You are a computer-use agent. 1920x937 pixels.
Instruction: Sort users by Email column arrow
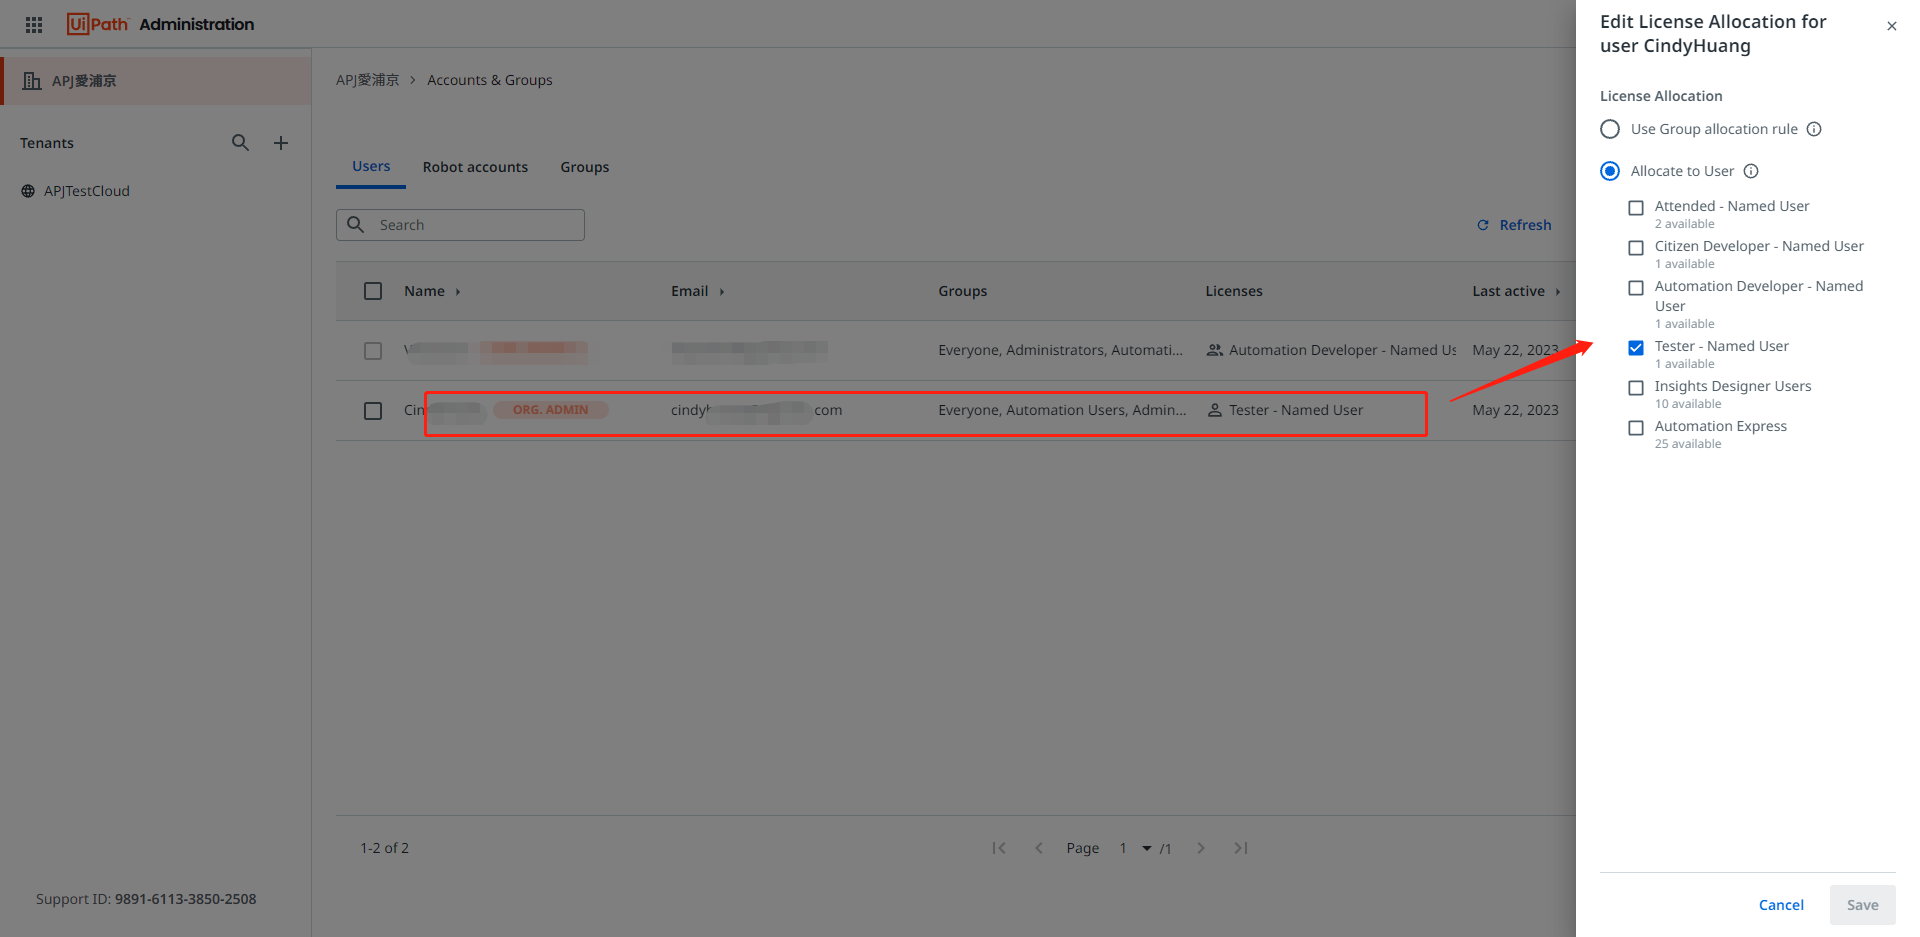point(722,292)
